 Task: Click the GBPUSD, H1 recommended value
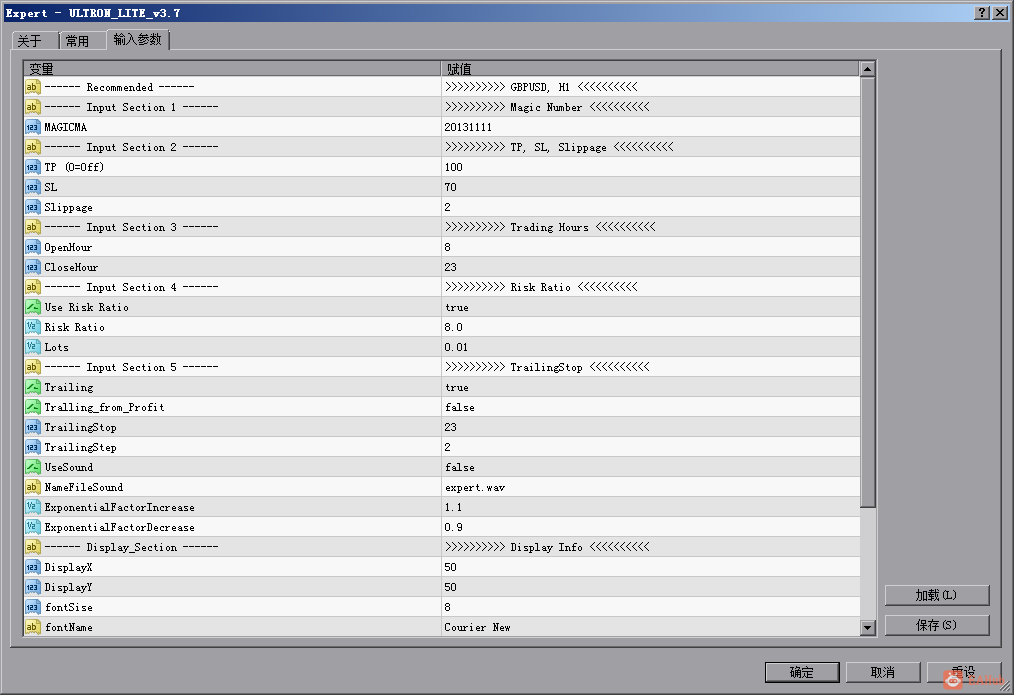point(541,87)
